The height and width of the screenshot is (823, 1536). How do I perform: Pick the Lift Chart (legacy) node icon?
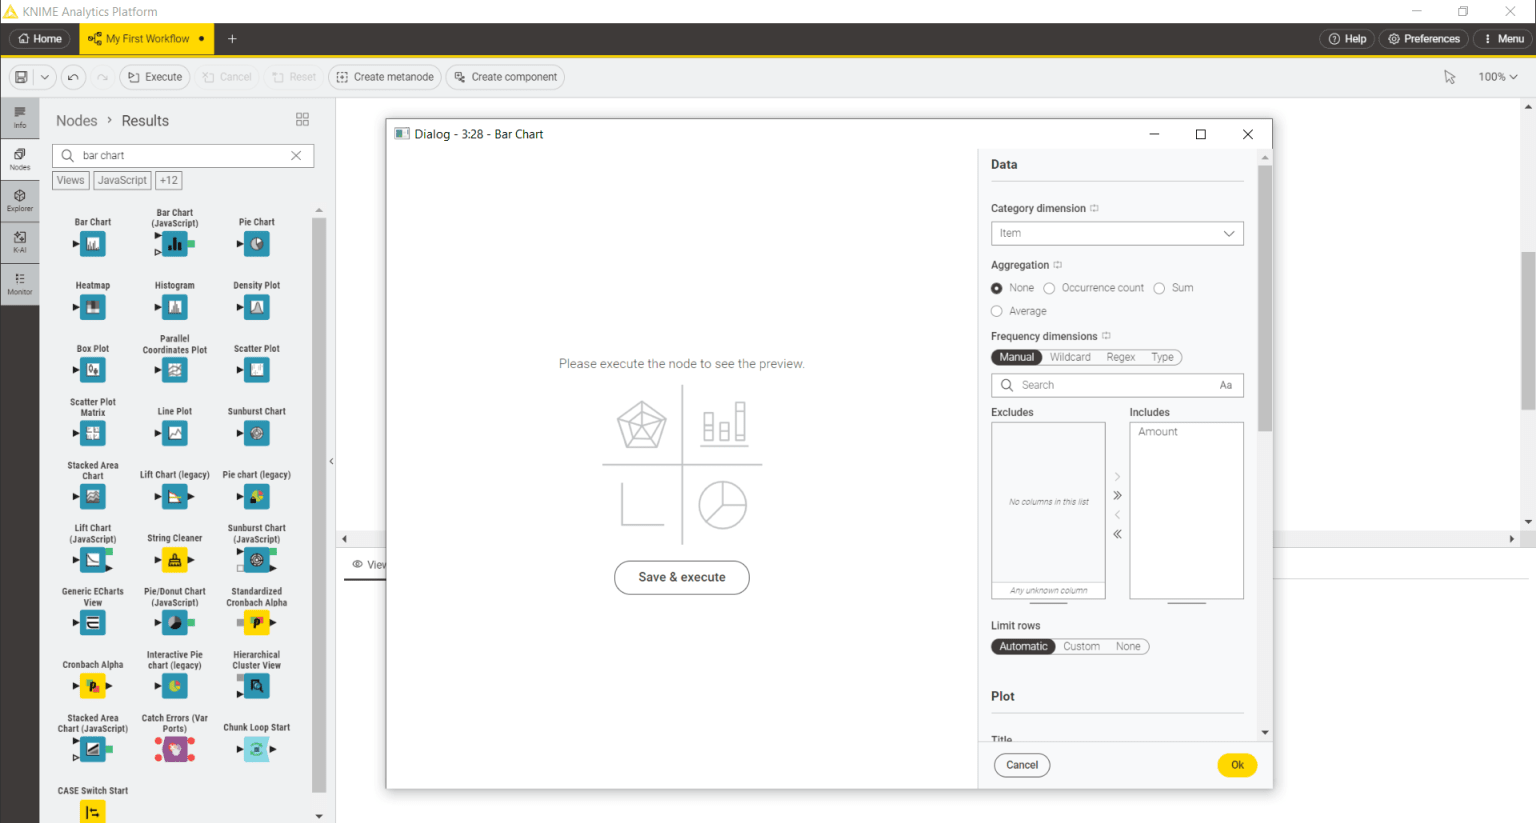tap(175, 496)
